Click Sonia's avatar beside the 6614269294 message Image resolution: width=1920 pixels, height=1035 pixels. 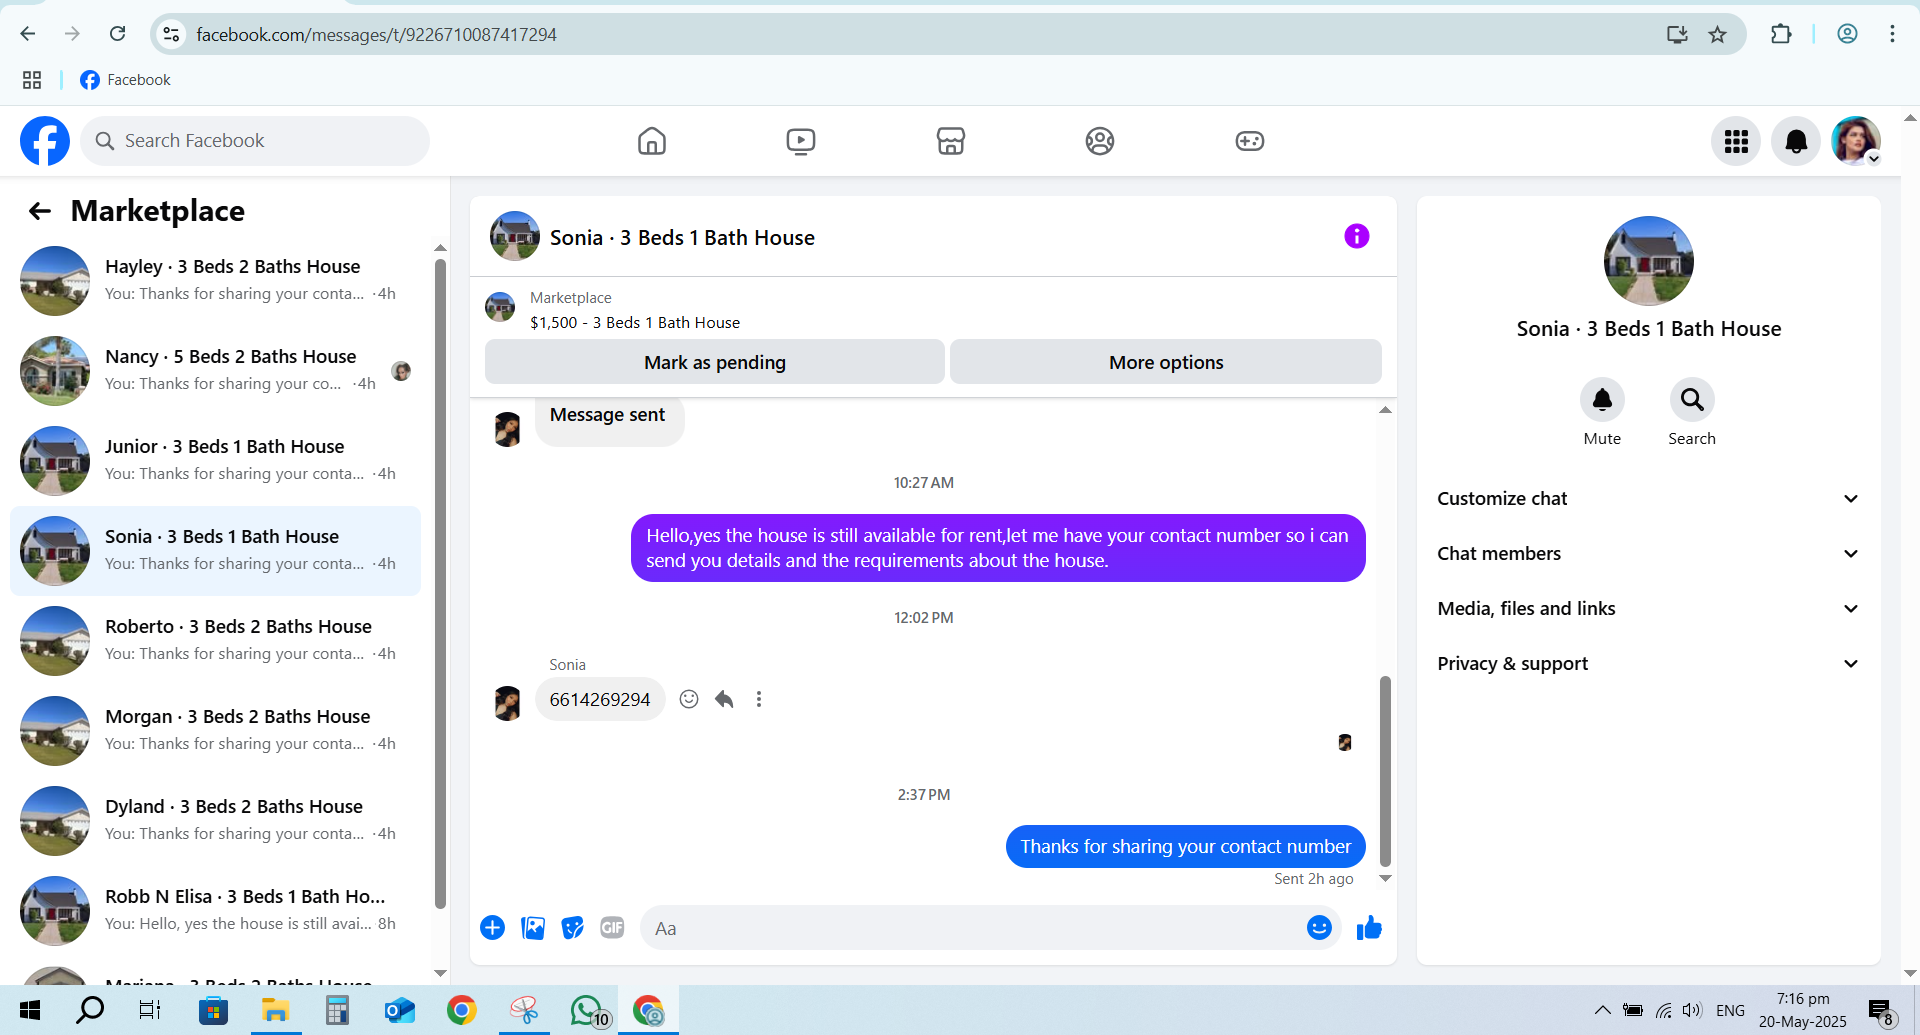pos(507,703)
